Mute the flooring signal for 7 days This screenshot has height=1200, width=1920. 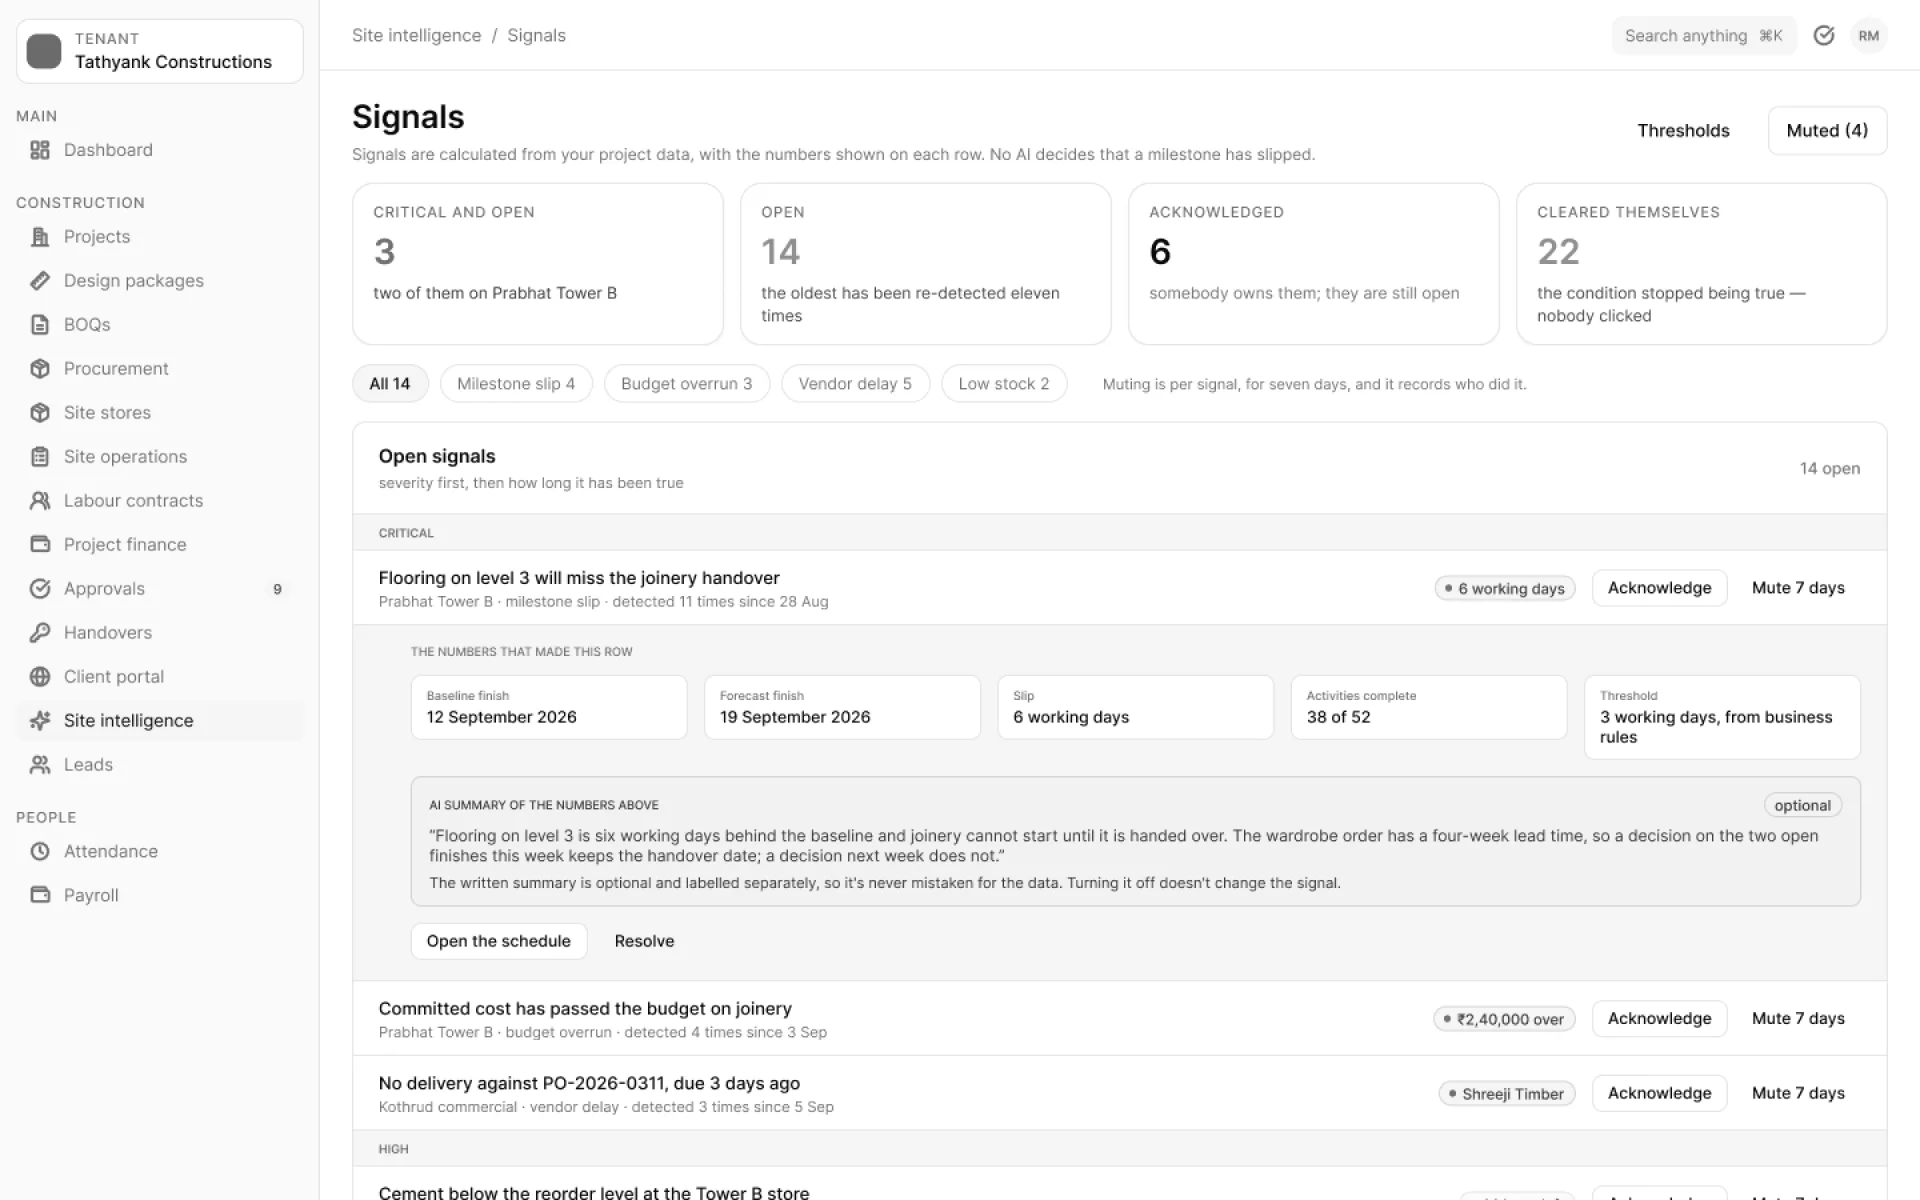[1798, 588]
